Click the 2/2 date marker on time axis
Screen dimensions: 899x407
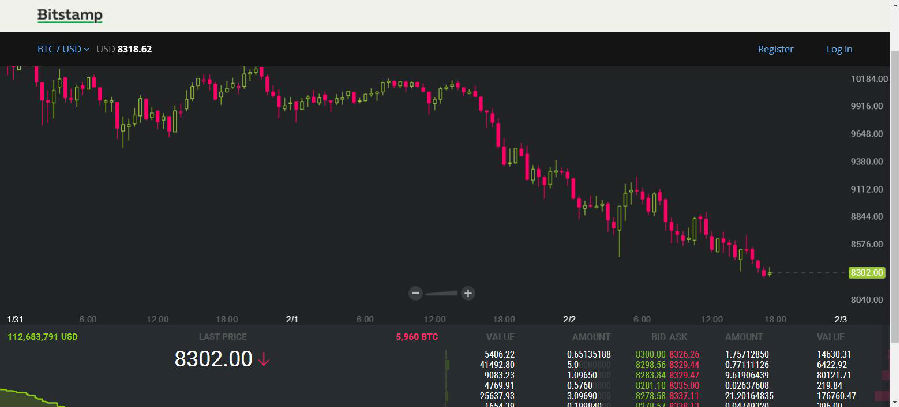coord(569,318)
